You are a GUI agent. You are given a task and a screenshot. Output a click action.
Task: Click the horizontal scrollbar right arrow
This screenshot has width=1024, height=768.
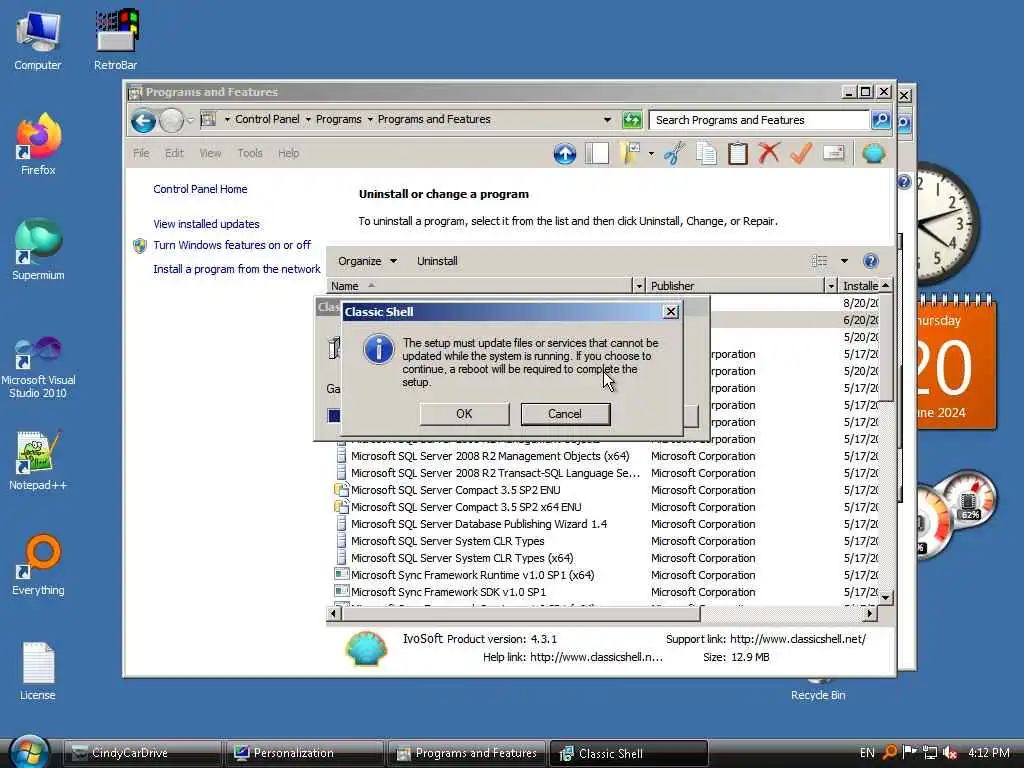click(869, 614)
